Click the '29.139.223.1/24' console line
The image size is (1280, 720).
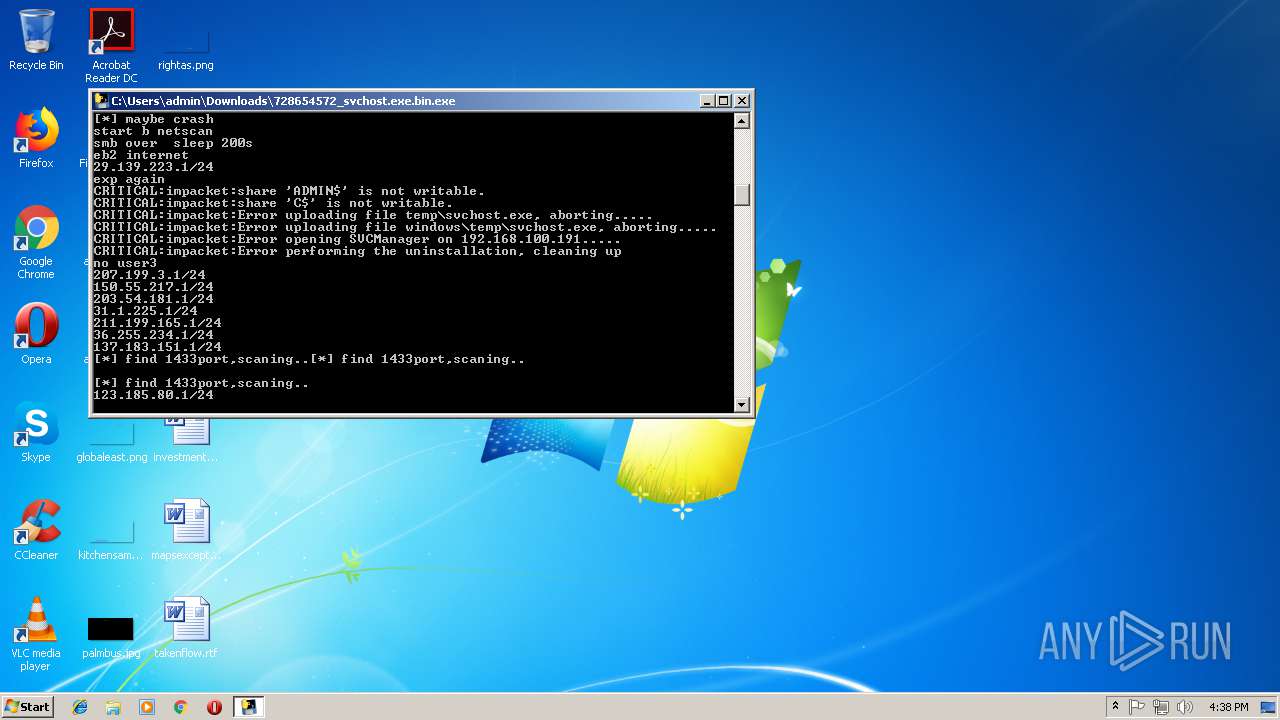[153, 167]
